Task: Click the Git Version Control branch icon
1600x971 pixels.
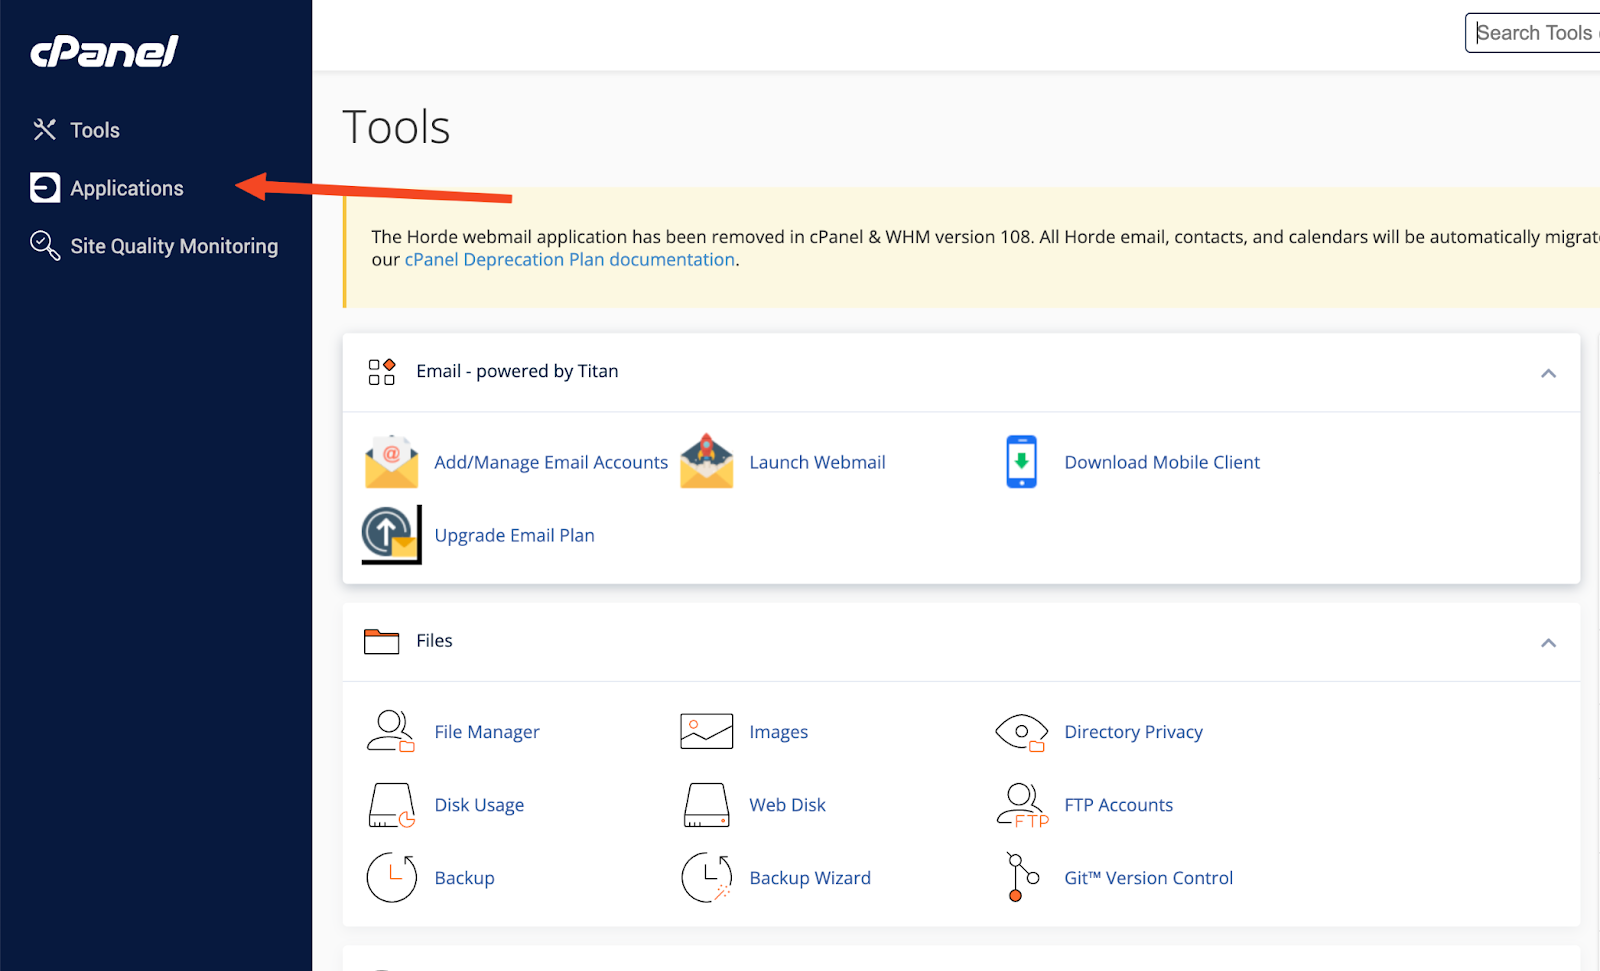Action: (1022, 877)
